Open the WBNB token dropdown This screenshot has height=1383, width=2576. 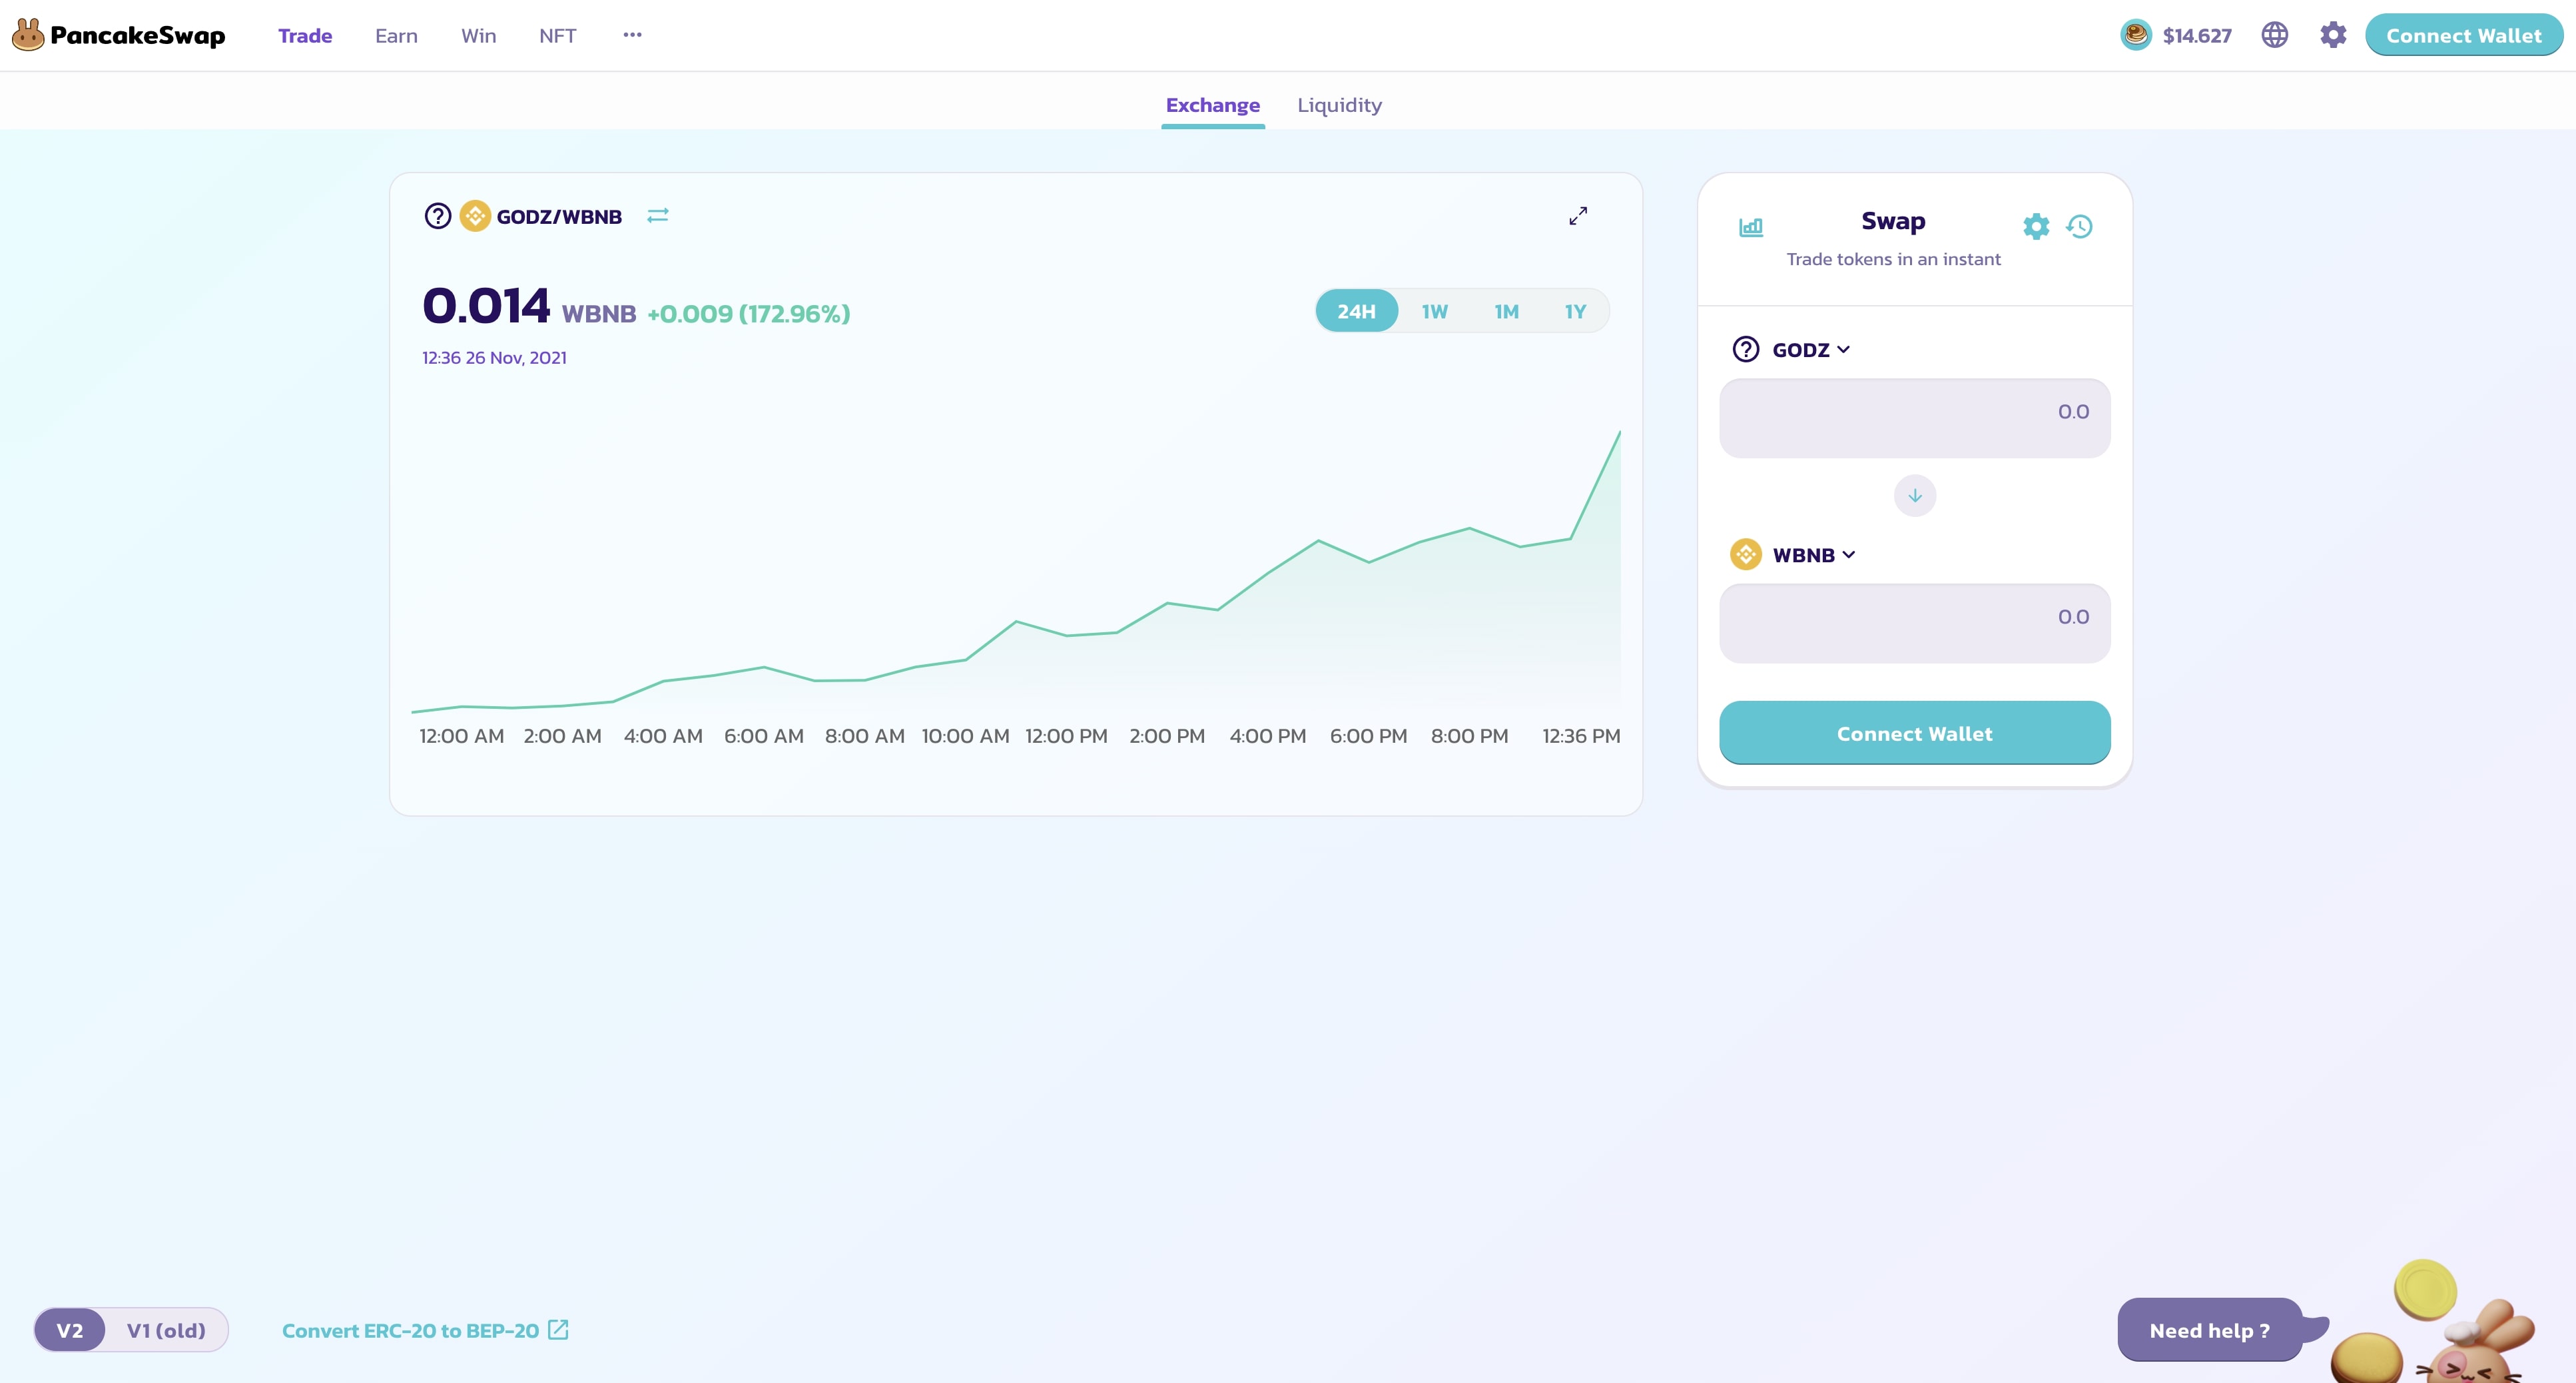(1812, 555)
